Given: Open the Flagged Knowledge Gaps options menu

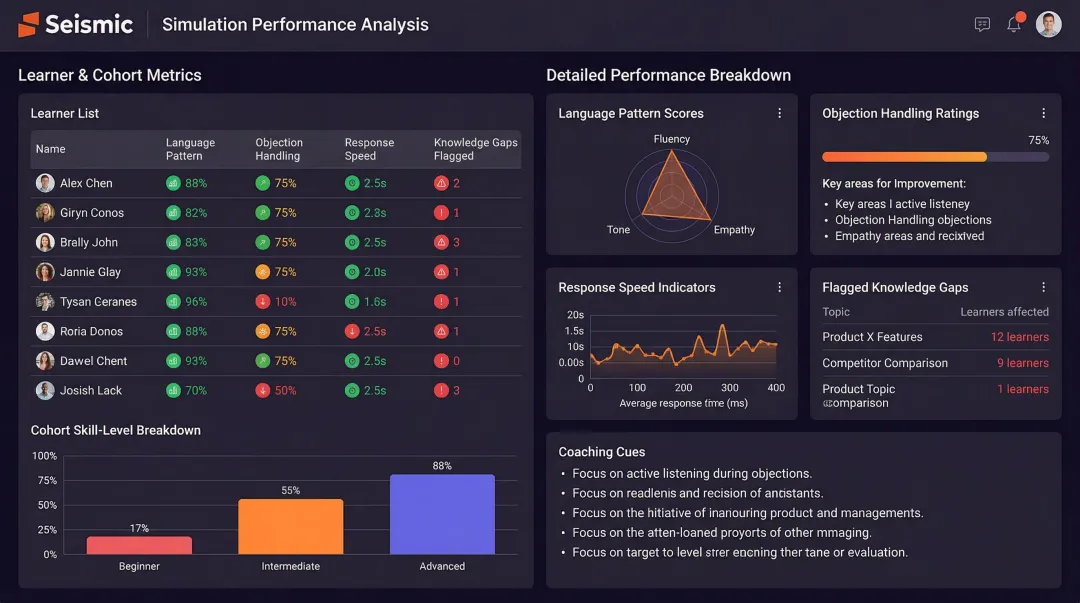Looking at the screenshot, I should (x=1044, y=287).
